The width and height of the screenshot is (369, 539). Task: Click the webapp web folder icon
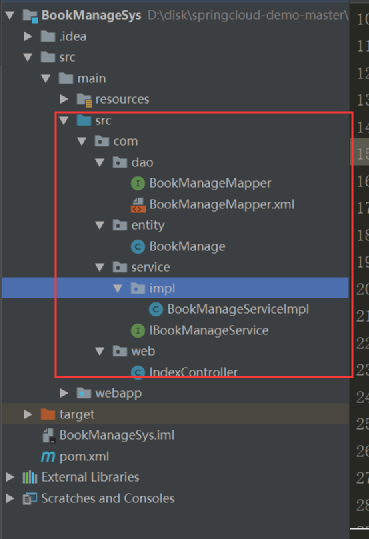click(84, 393)
